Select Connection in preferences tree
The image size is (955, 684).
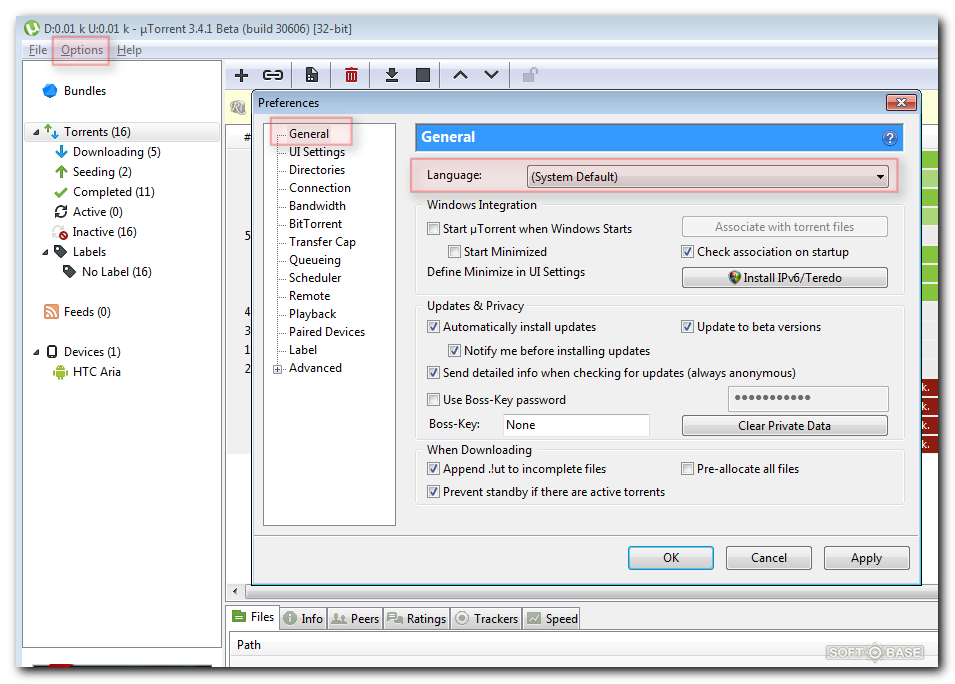(320, 188)
